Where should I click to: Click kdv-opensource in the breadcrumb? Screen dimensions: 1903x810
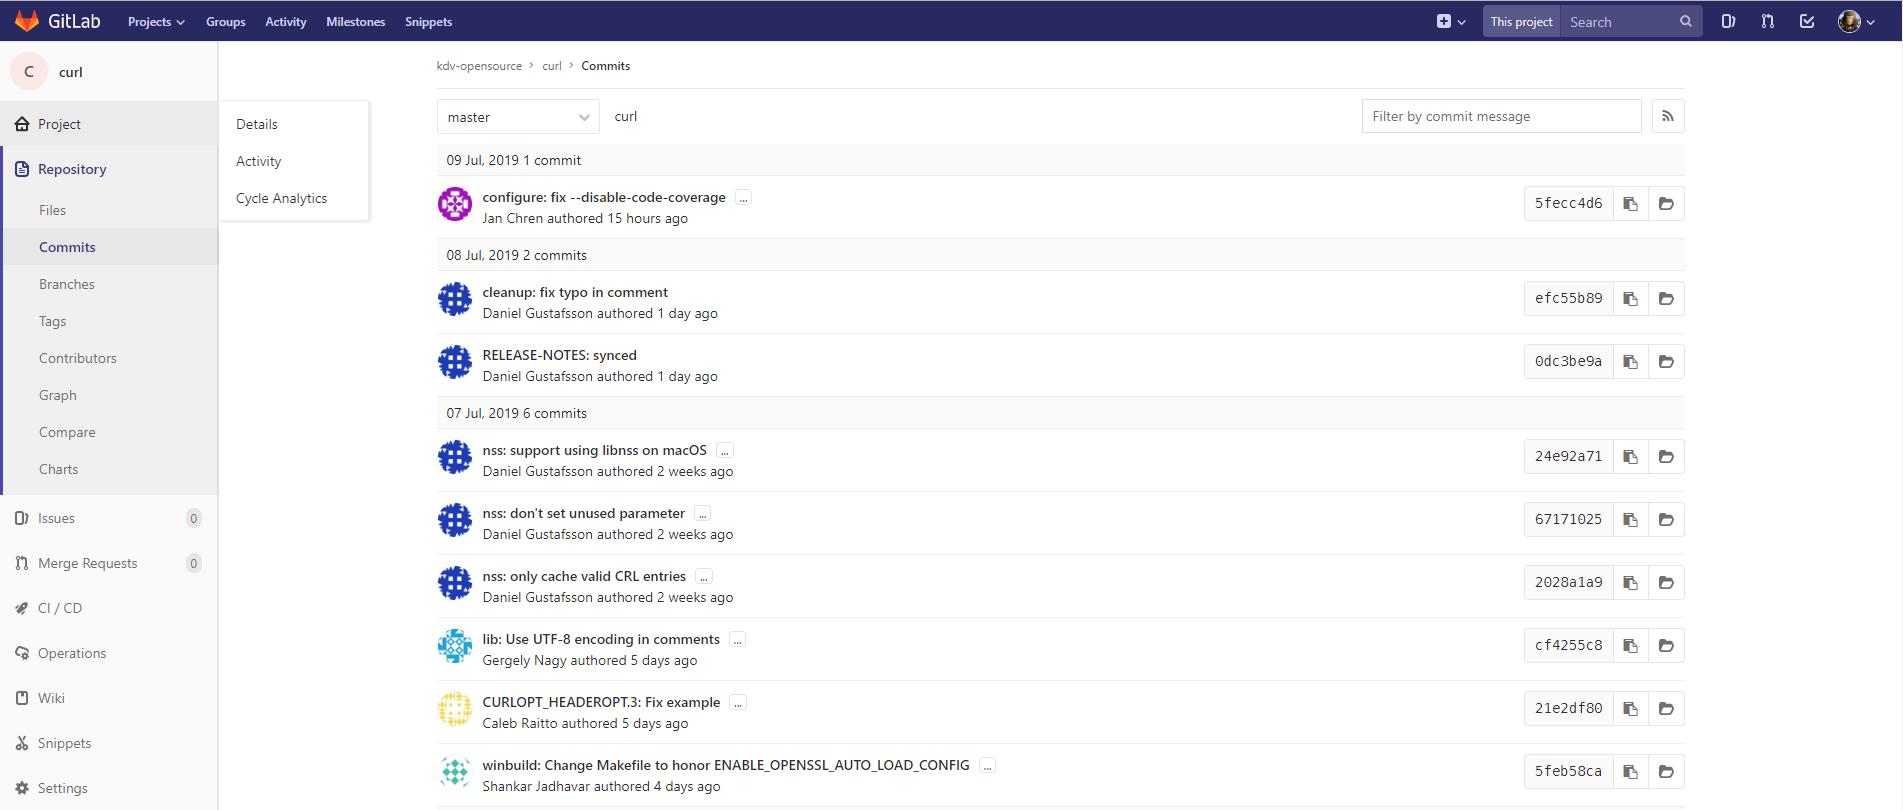pos(479,66)
